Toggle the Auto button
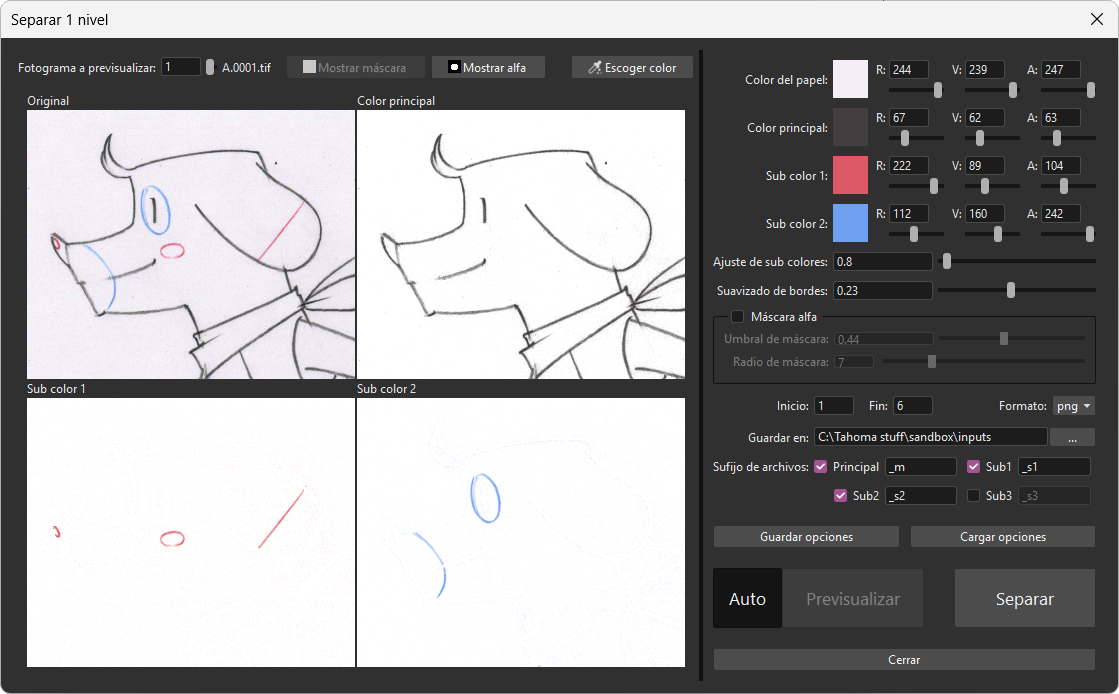The image size is (1119, 694). (x=747, y=598)
